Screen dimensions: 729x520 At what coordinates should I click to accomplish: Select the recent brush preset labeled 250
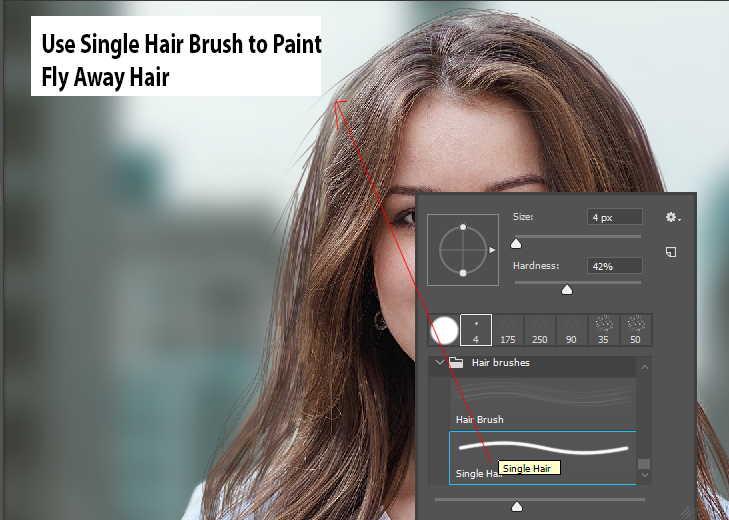pyautogui.click(x=539, y=330)
